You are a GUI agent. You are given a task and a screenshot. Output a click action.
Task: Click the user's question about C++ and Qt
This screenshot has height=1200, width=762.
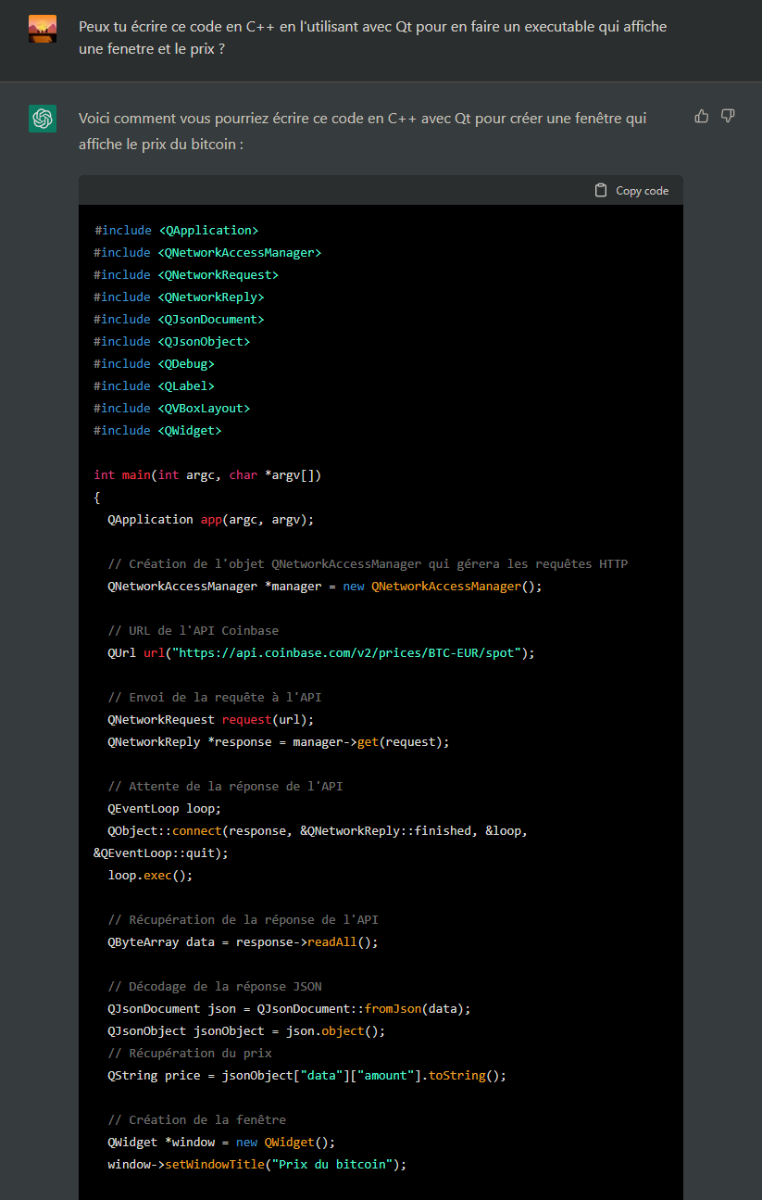(372, 37)
